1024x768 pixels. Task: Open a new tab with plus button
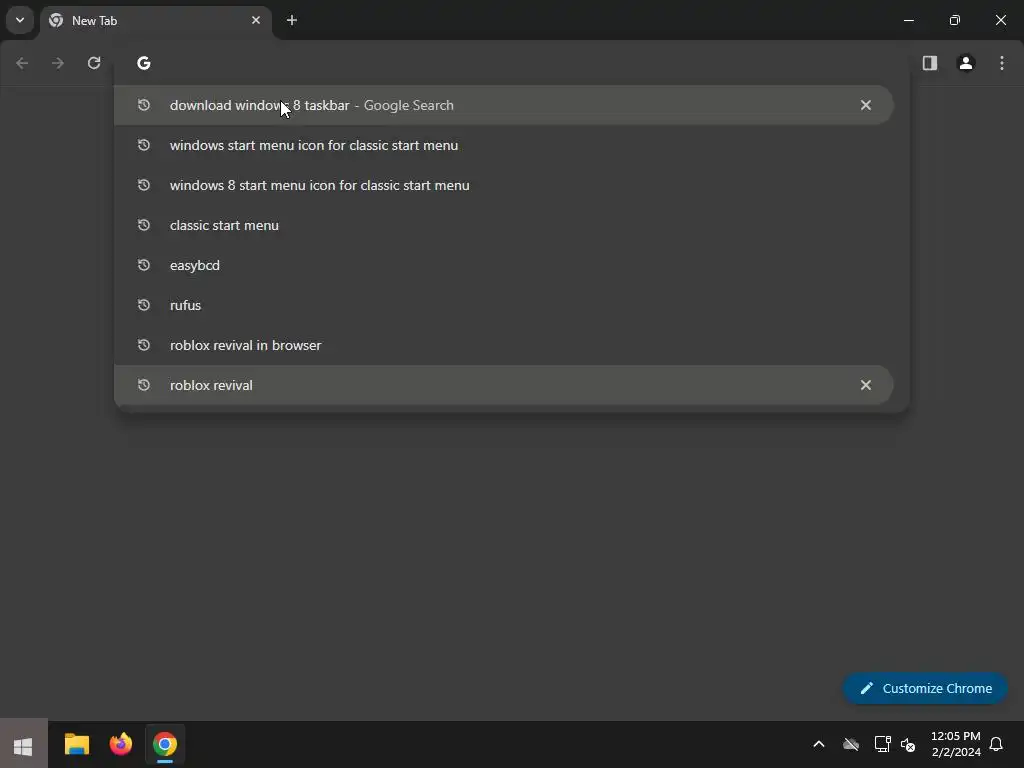(292, 20)
